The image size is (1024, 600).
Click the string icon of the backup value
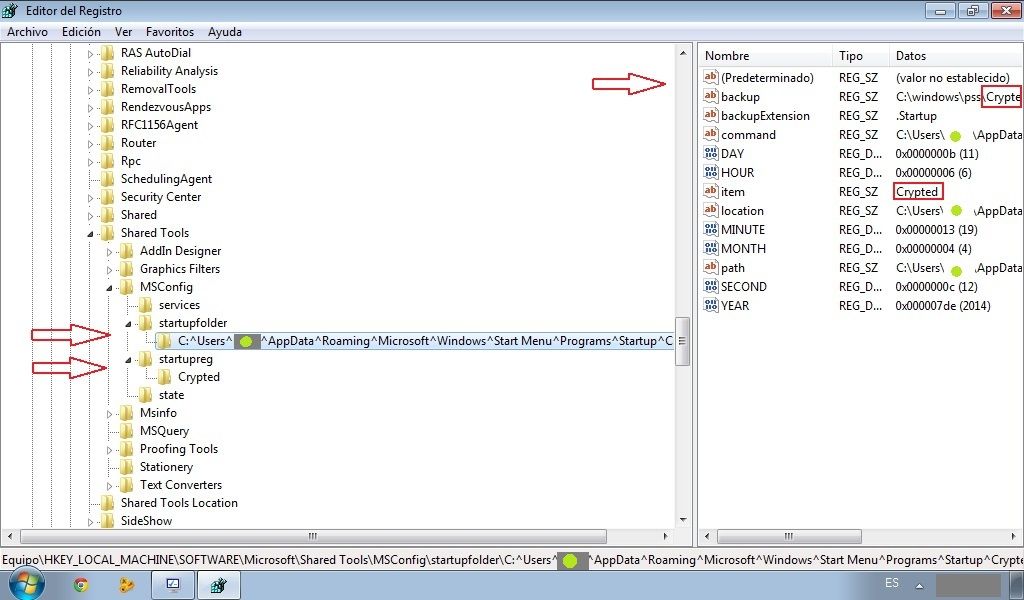[x=711, y=96]
